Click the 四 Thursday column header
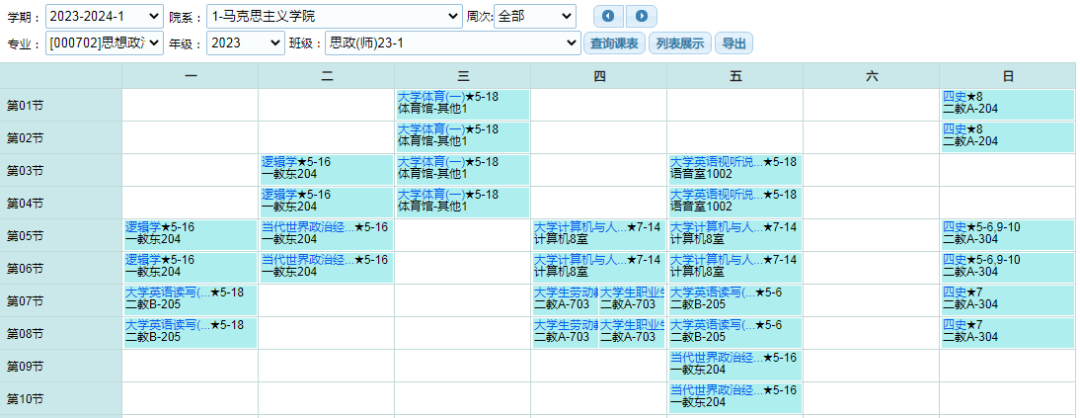The height and width of the screenshot is (418, 1080). point(599,76)
